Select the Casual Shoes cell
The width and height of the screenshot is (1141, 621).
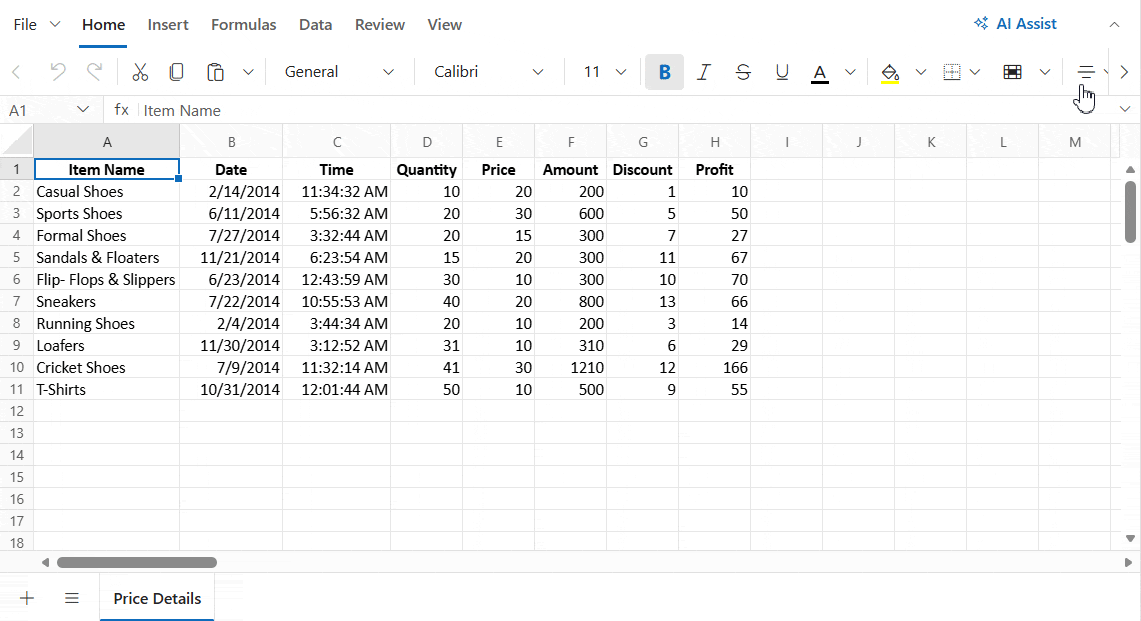(107, 191)
